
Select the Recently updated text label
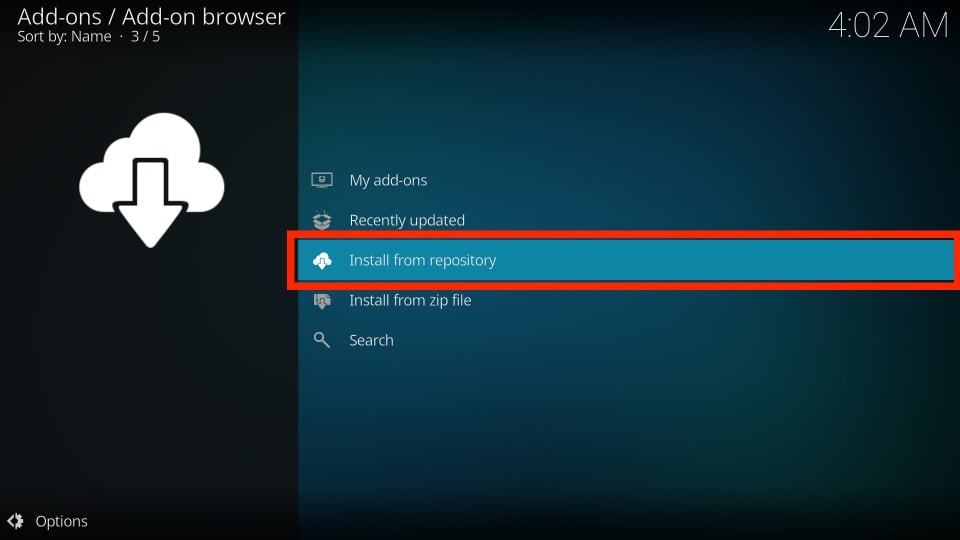[x=407, y=220]
